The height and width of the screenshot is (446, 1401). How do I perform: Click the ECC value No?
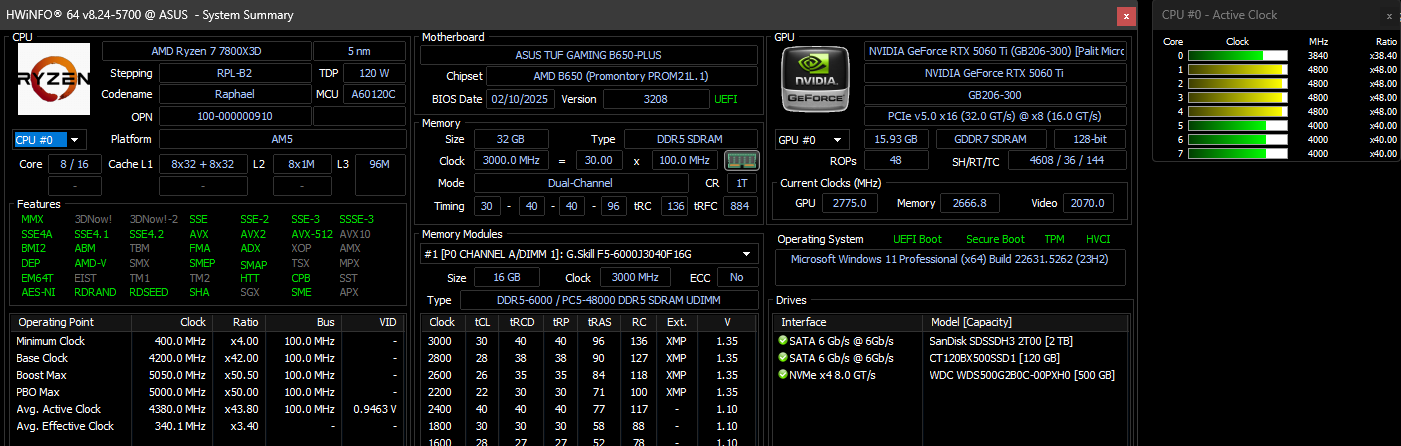click(736, 277)
